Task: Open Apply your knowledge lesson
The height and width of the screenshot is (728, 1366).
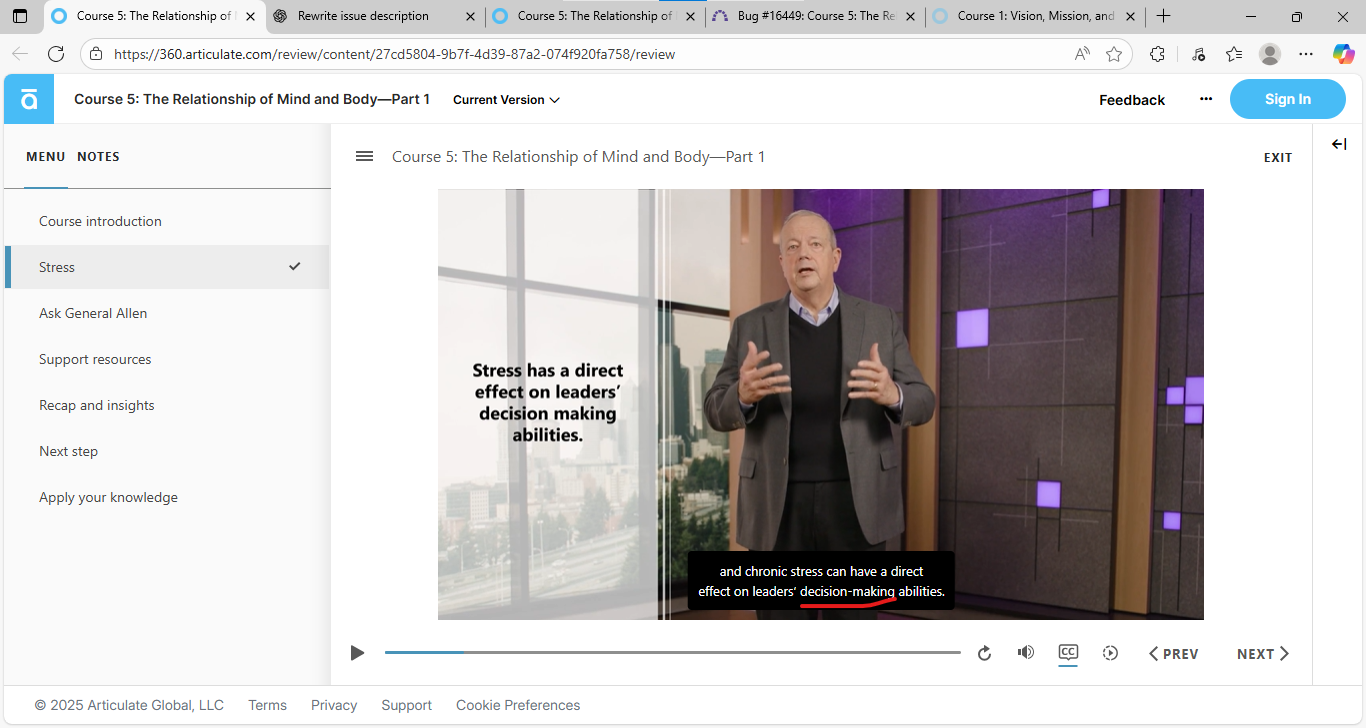Action: tap(167, 497)
